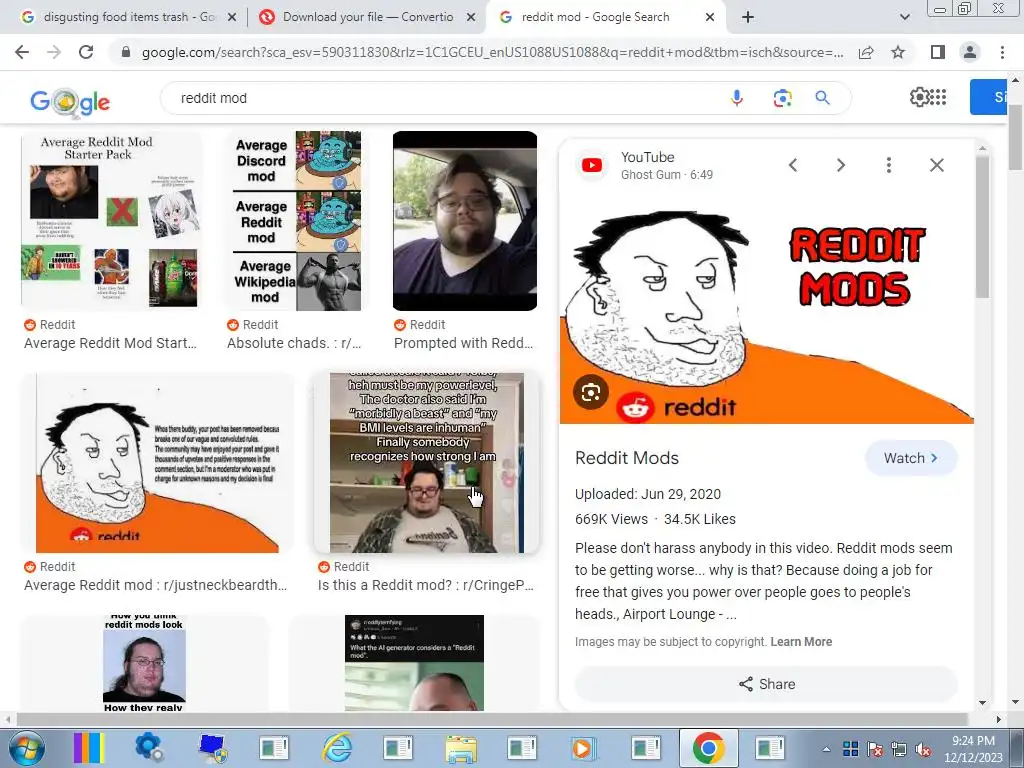The image size is (1024, 768).
Task: Open the tab search dropdown
Action: click(x=904, y=17)
